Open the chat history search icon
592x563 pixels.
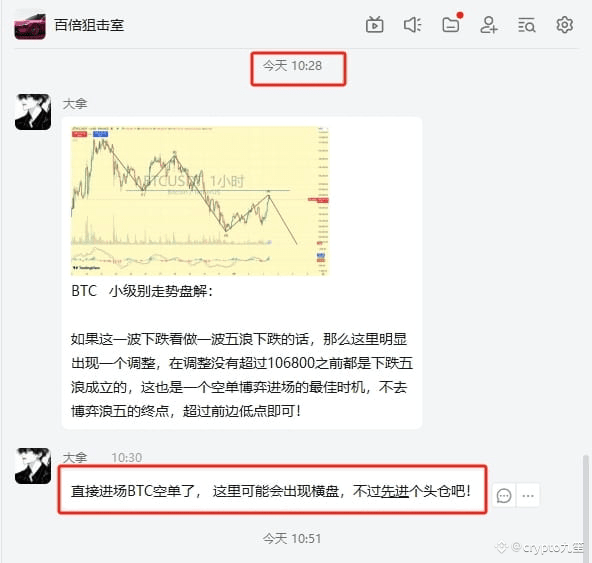point(527,25)
